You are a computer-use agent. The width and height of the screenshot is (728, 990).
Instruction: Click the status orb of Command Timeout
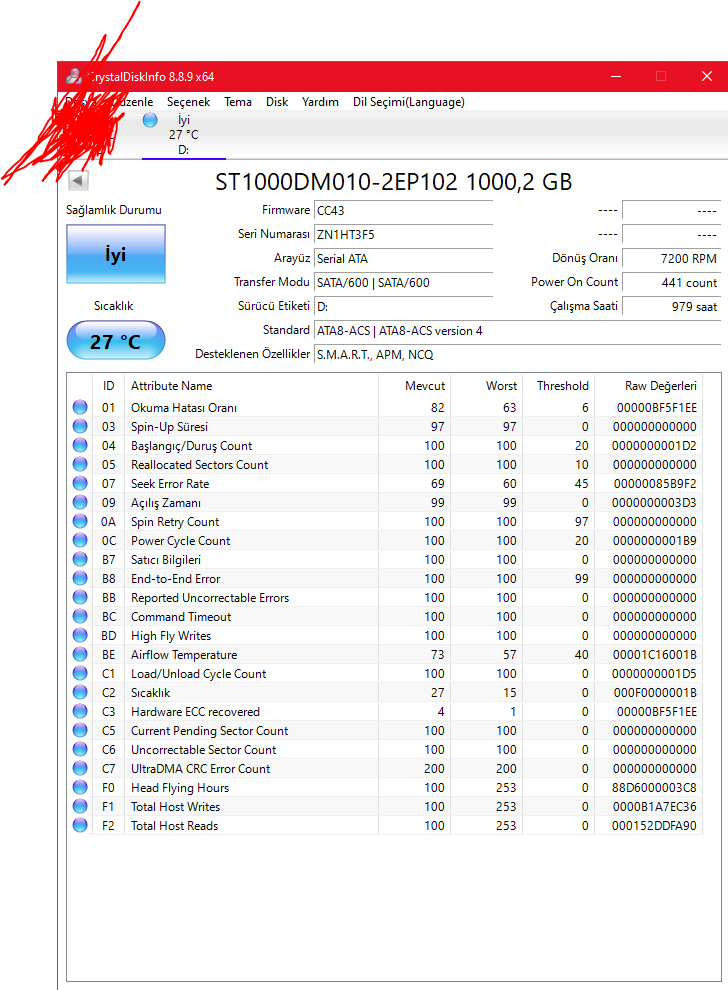click(x=80, y=616)
